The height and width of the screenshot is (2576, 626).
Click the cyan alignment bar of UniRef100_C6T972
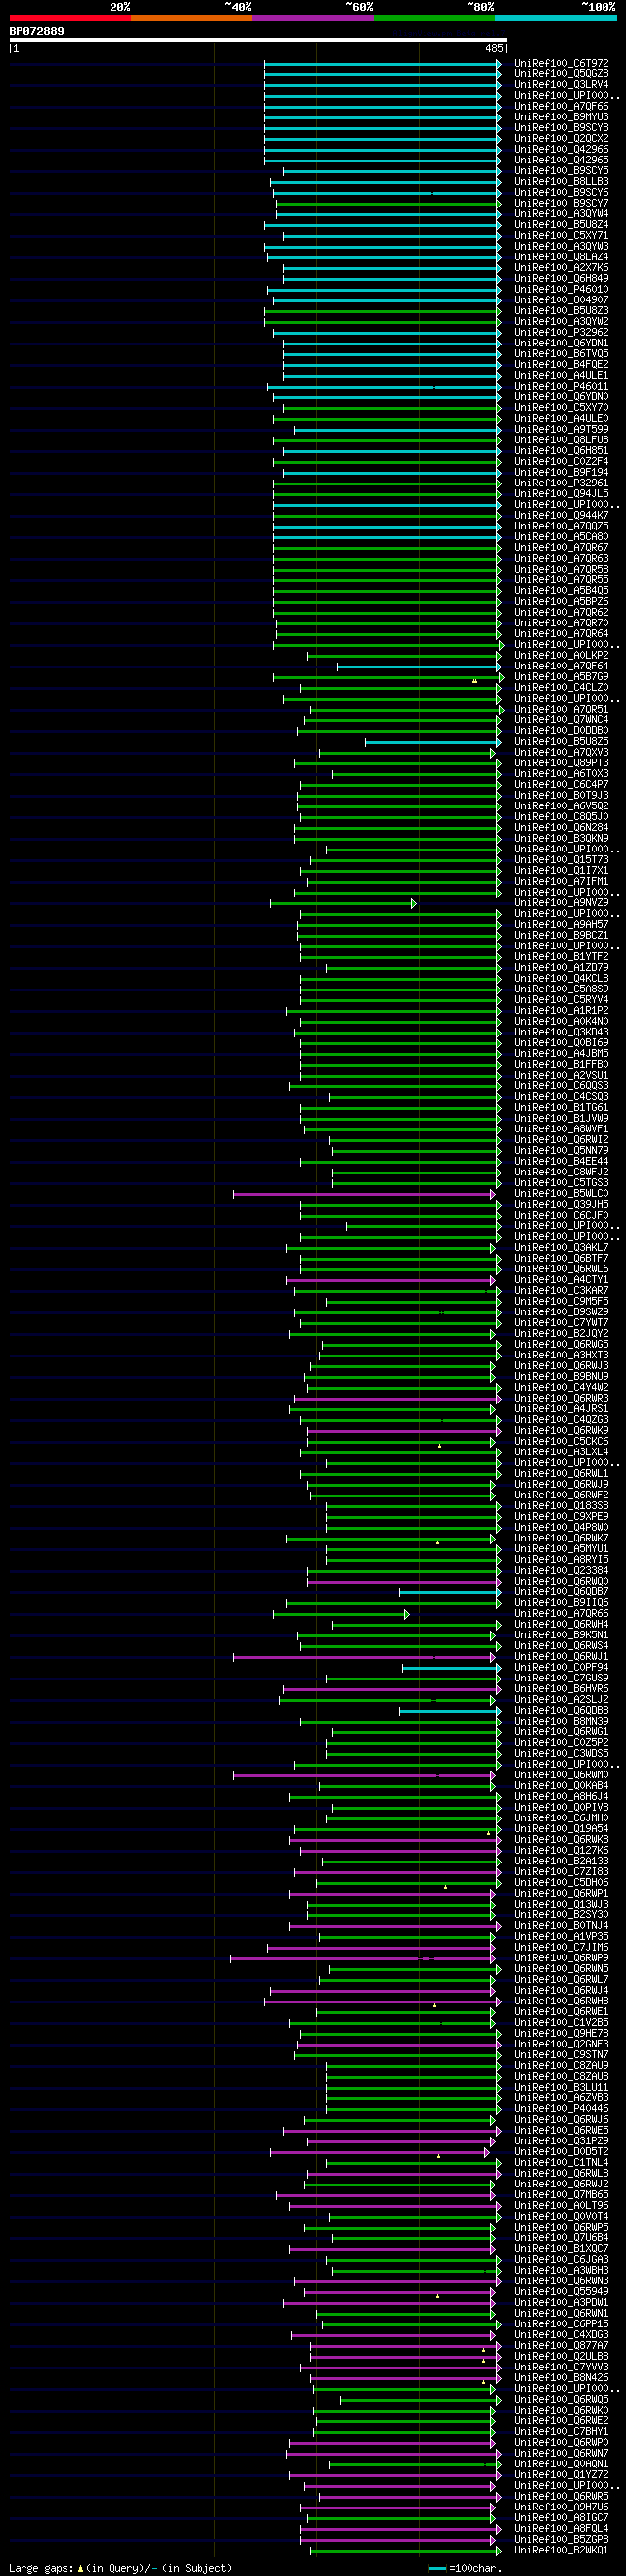tap(382, 63)
